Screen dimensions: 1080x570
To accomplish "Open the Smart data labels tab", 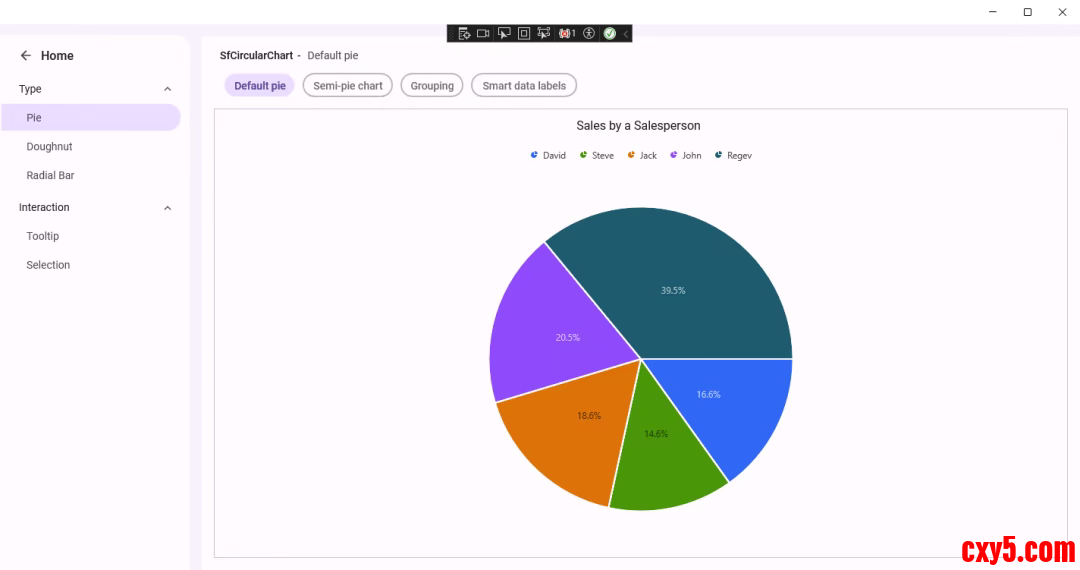I will [524, 86].
